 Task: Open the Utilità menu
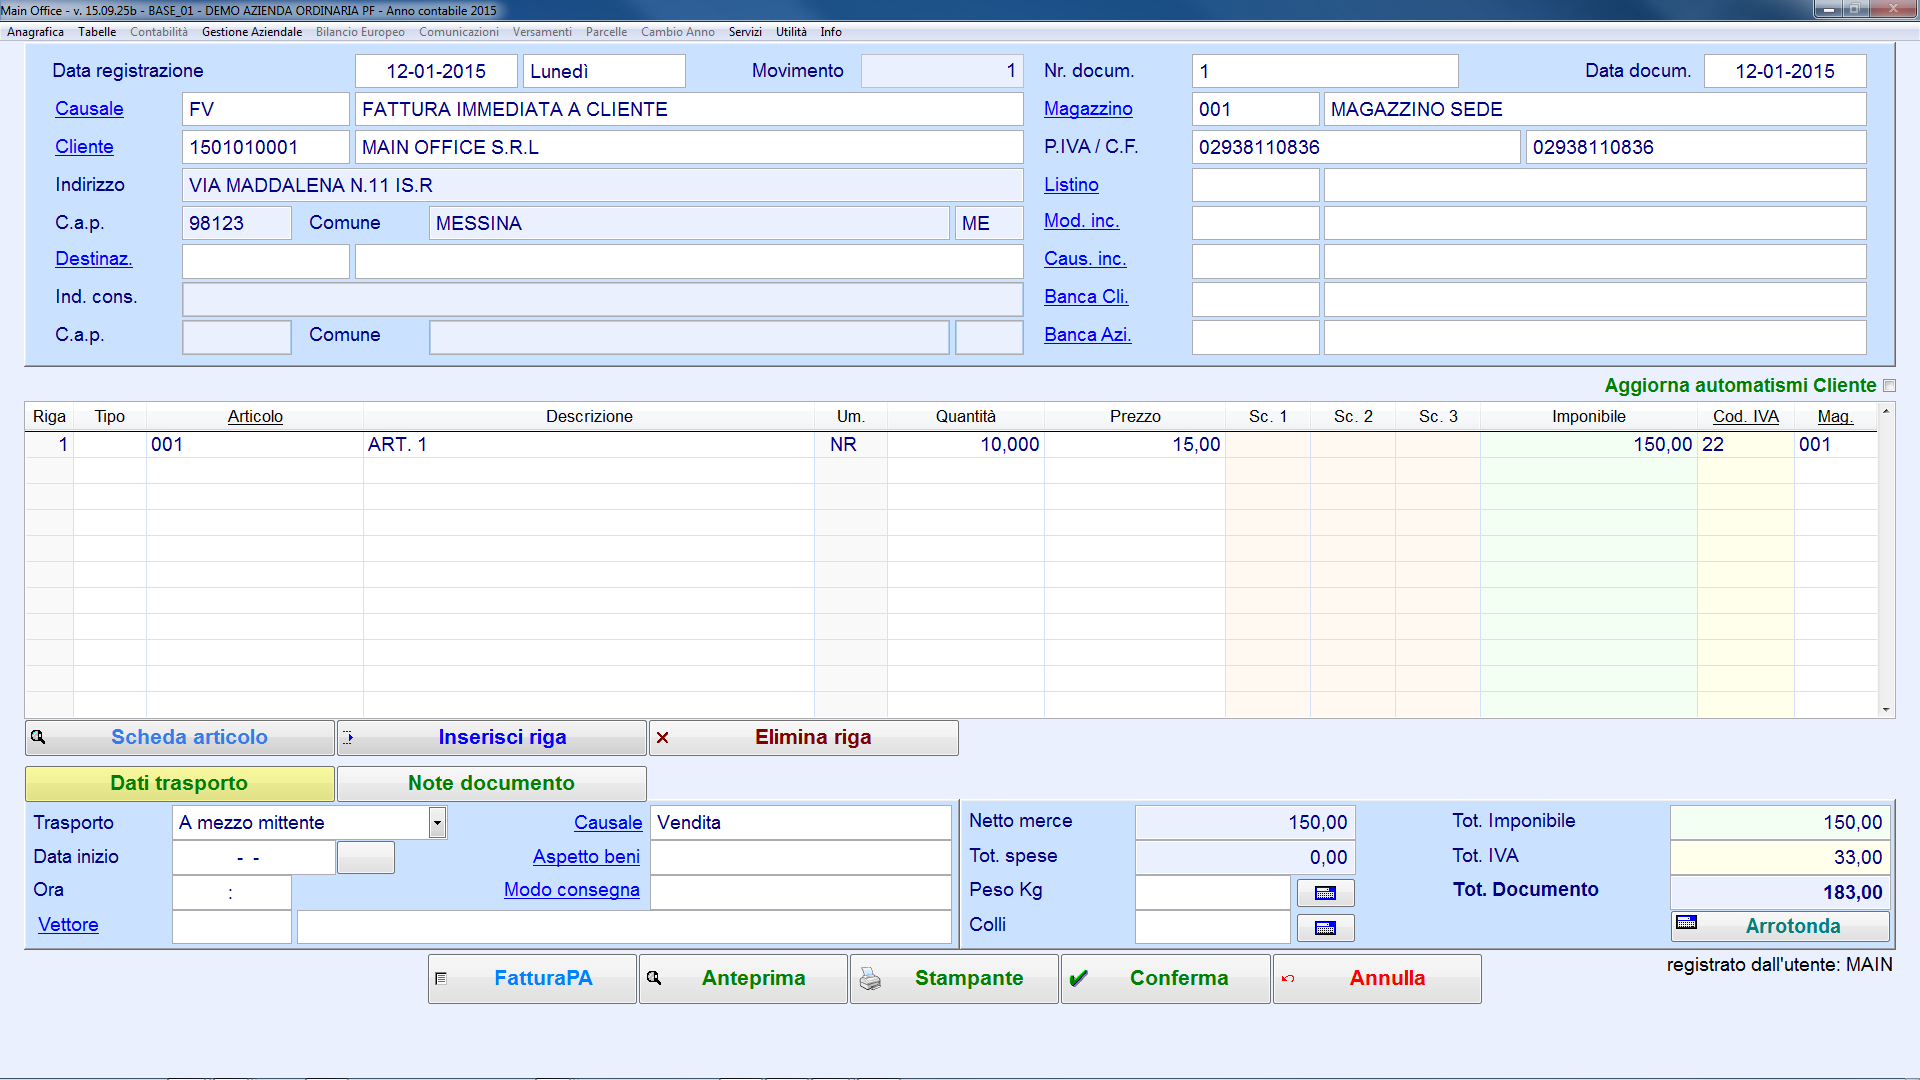coord(791,32)
